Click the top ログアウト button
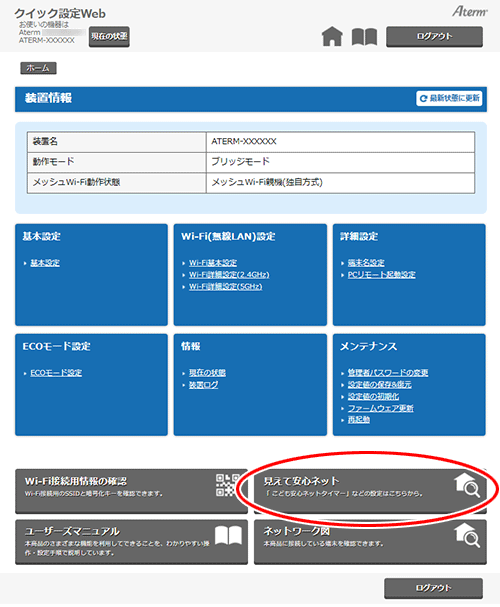This screenshot has width=500, height=607. pos(434,37)
